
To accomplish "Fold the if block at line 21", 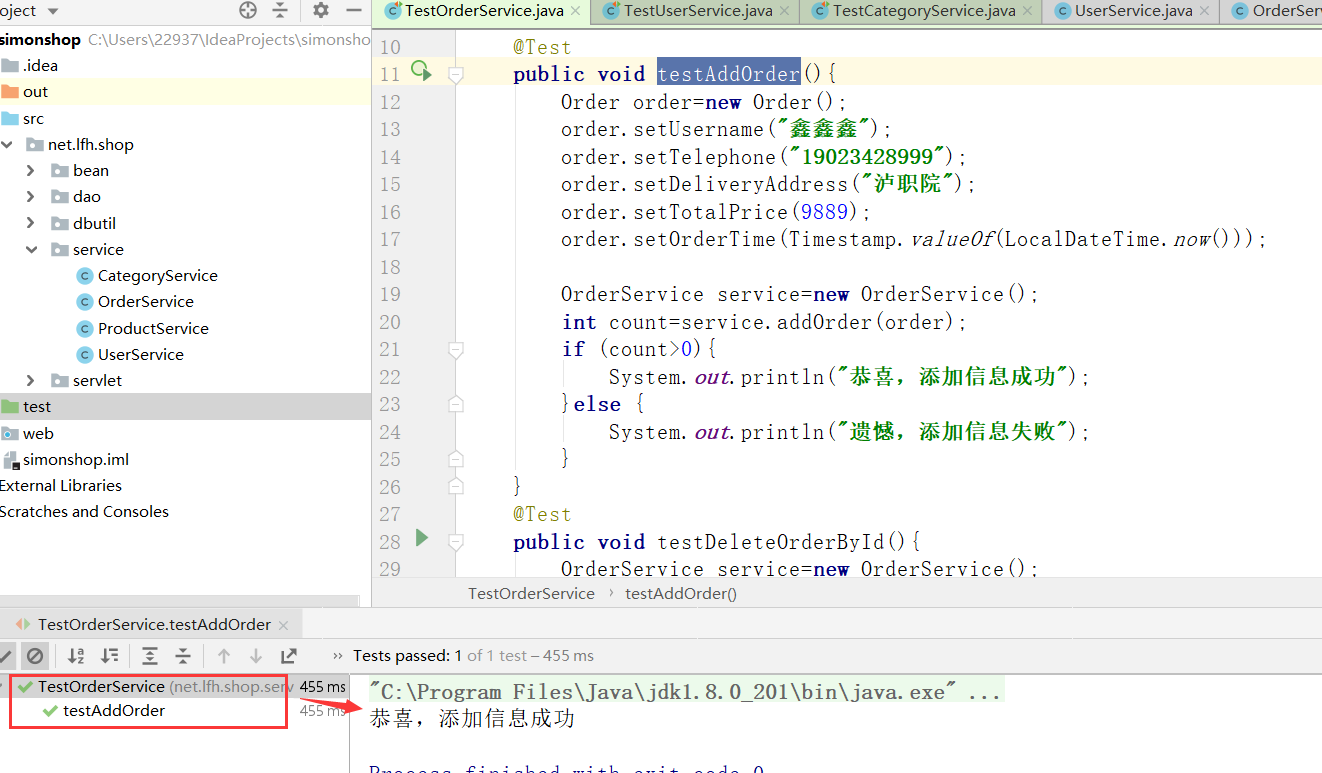I will click(x=456, y=349).
